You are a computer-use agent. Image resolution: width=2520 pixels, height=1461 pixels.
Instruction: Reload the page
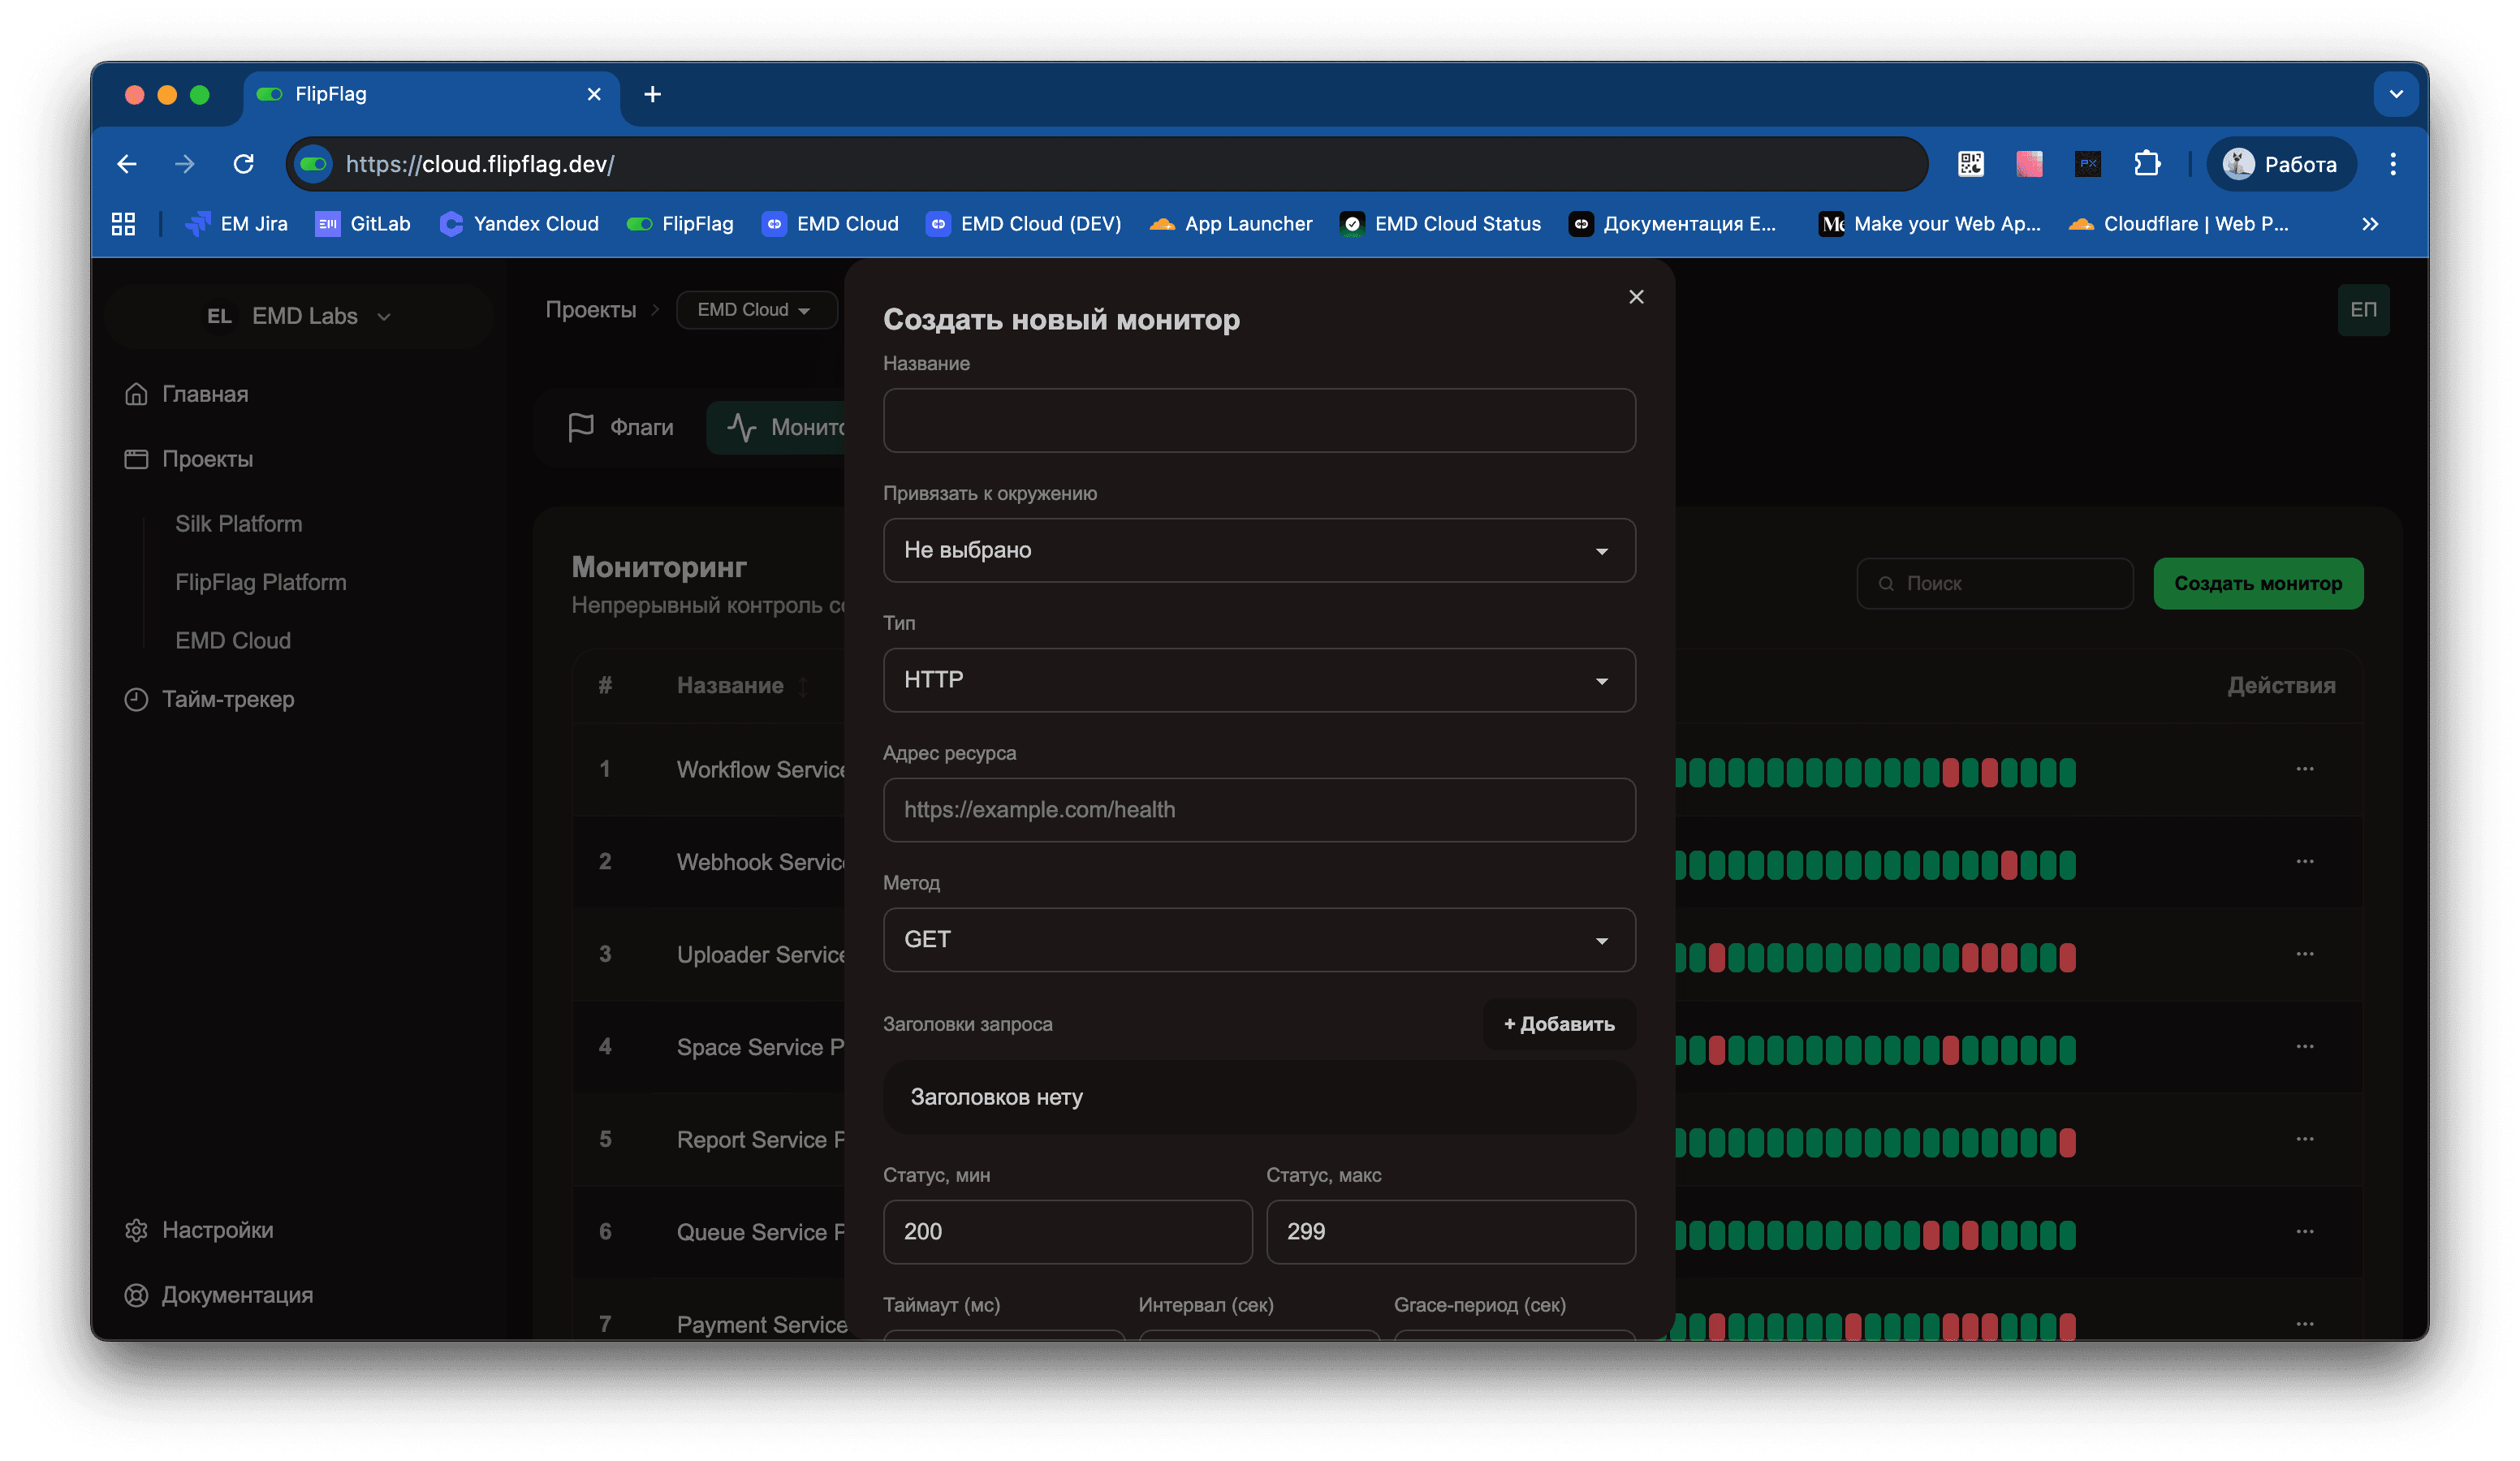click(x=243, y=164)
